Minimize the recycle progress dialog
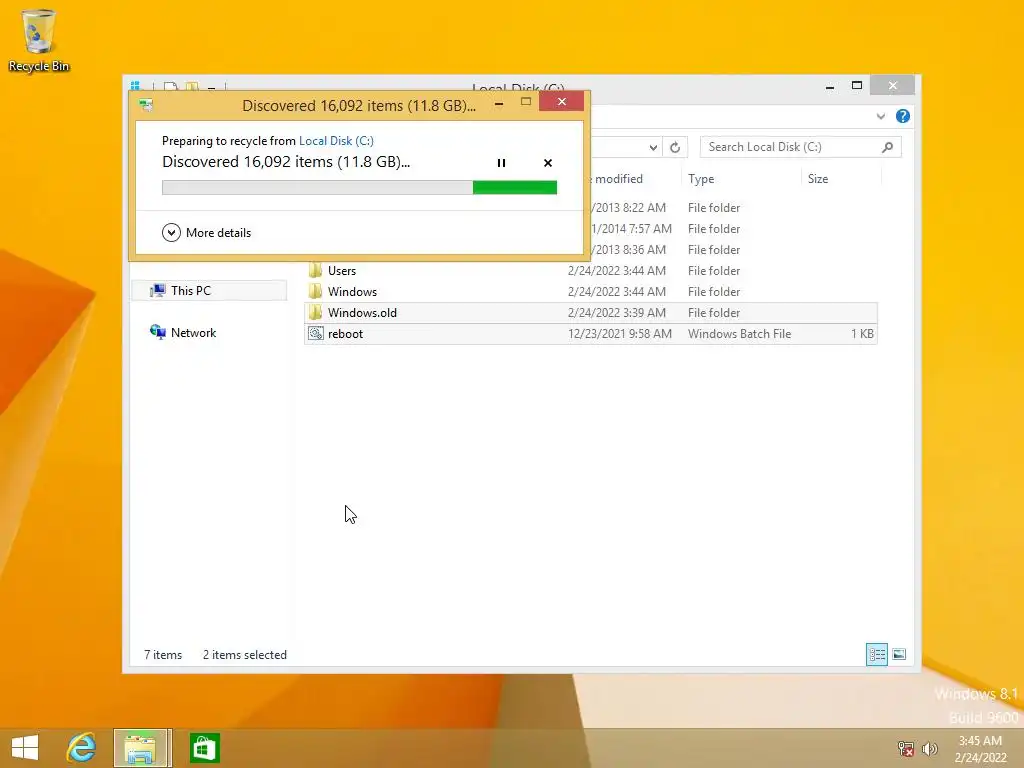This screenshot has height=768, width=1024. [x=499, y=103]
